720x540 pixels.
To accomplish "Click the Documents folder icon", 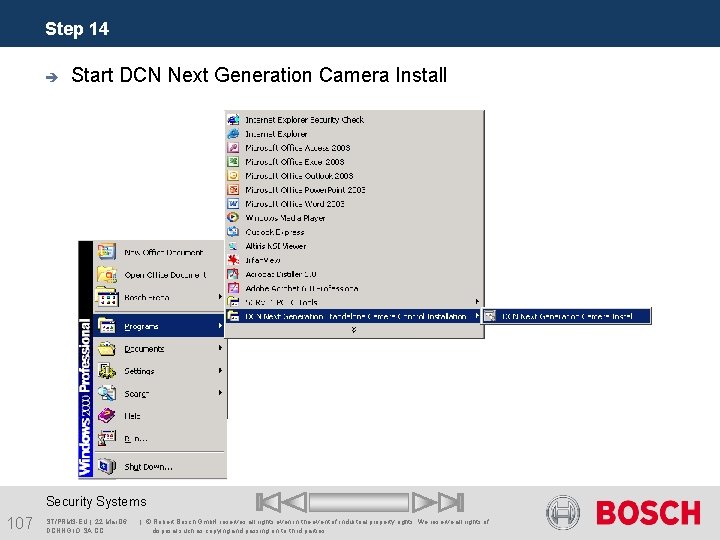I will tap(107, 349).
